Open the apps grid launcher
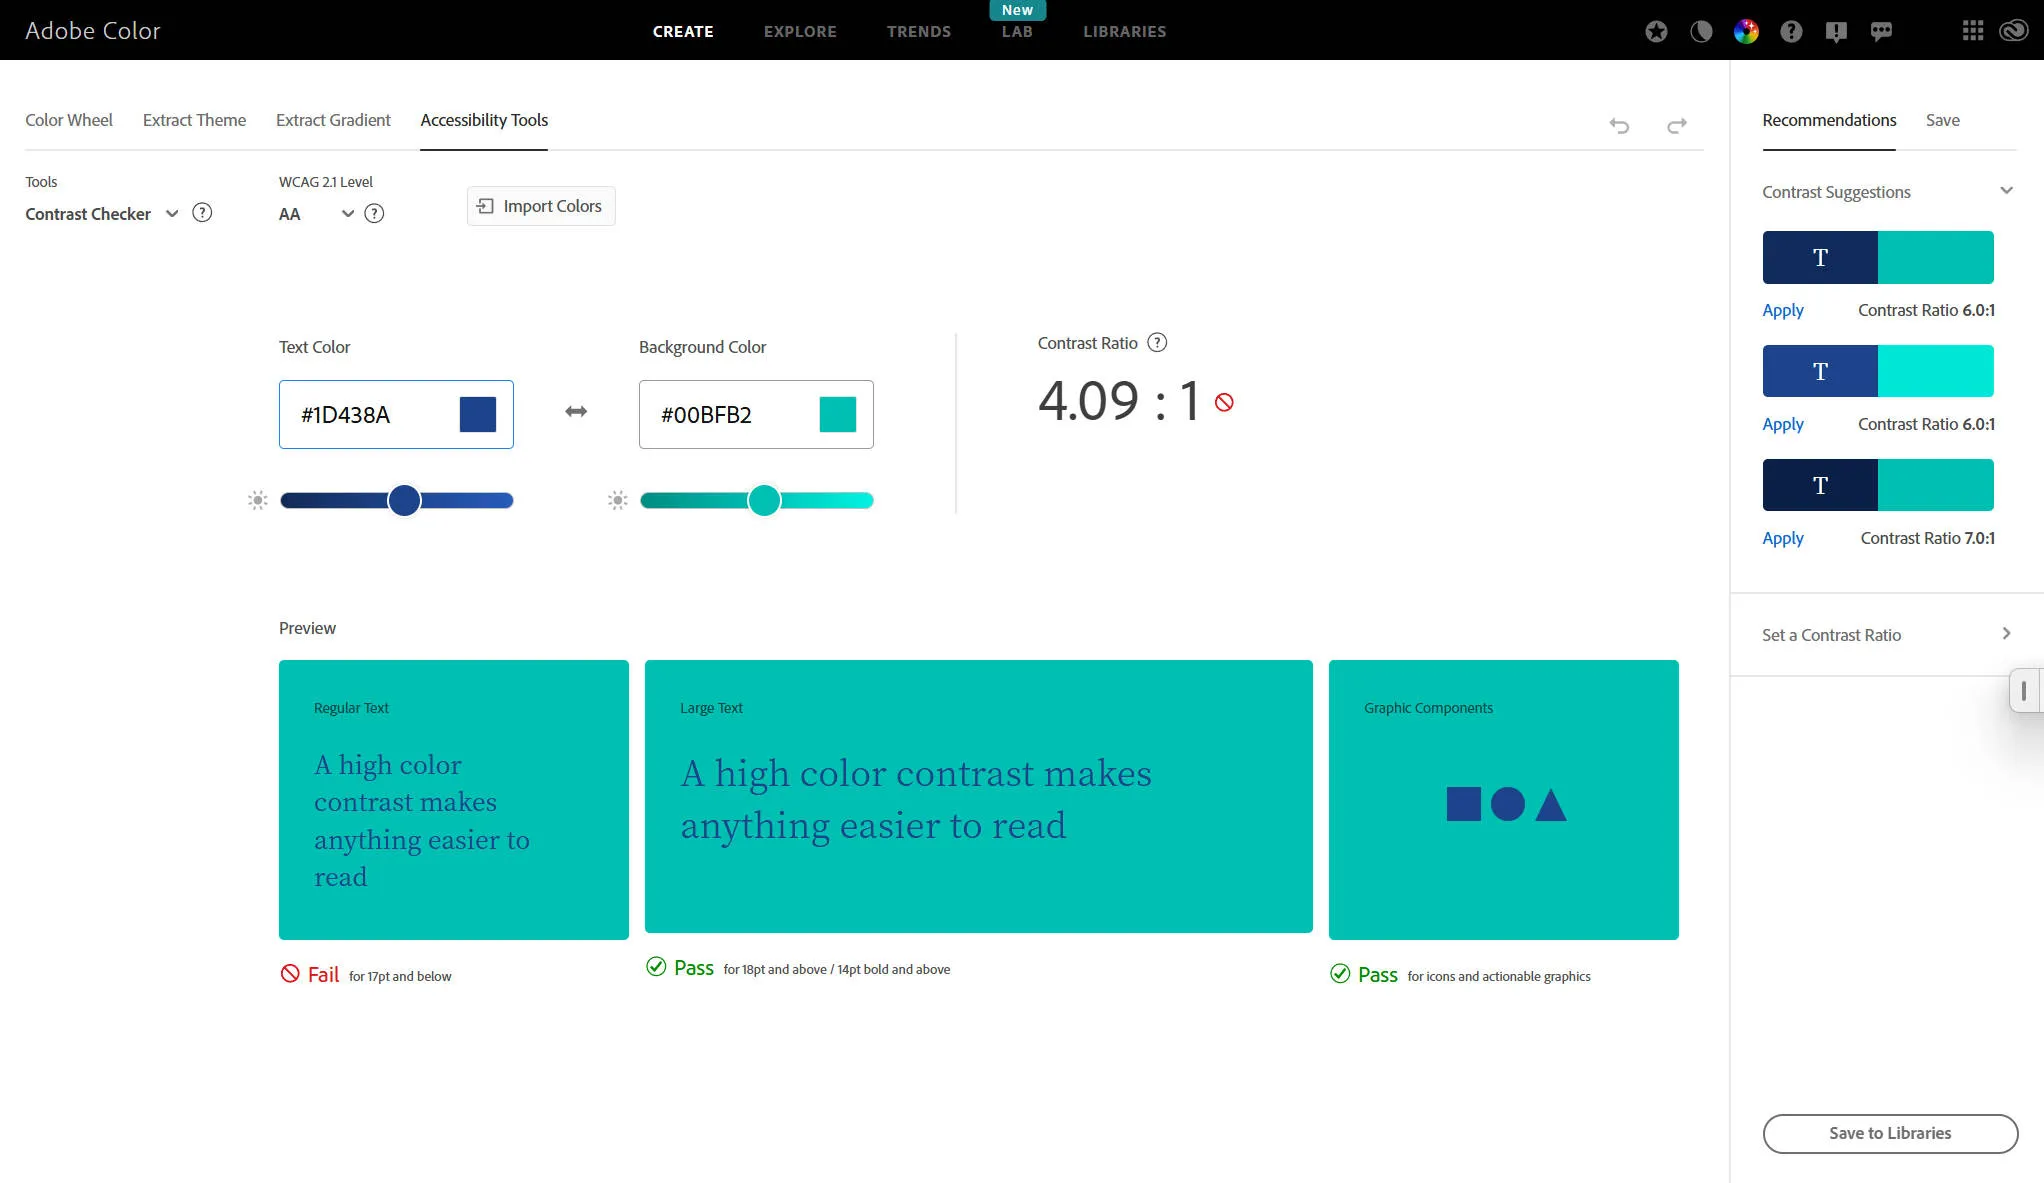The width and height of the screenshot is (2044, 1183). point(1972,31)
